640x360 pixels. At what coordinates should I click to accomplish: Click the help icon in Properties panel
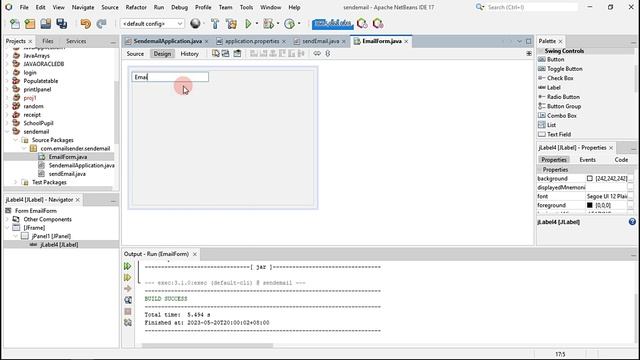(632, 222)
